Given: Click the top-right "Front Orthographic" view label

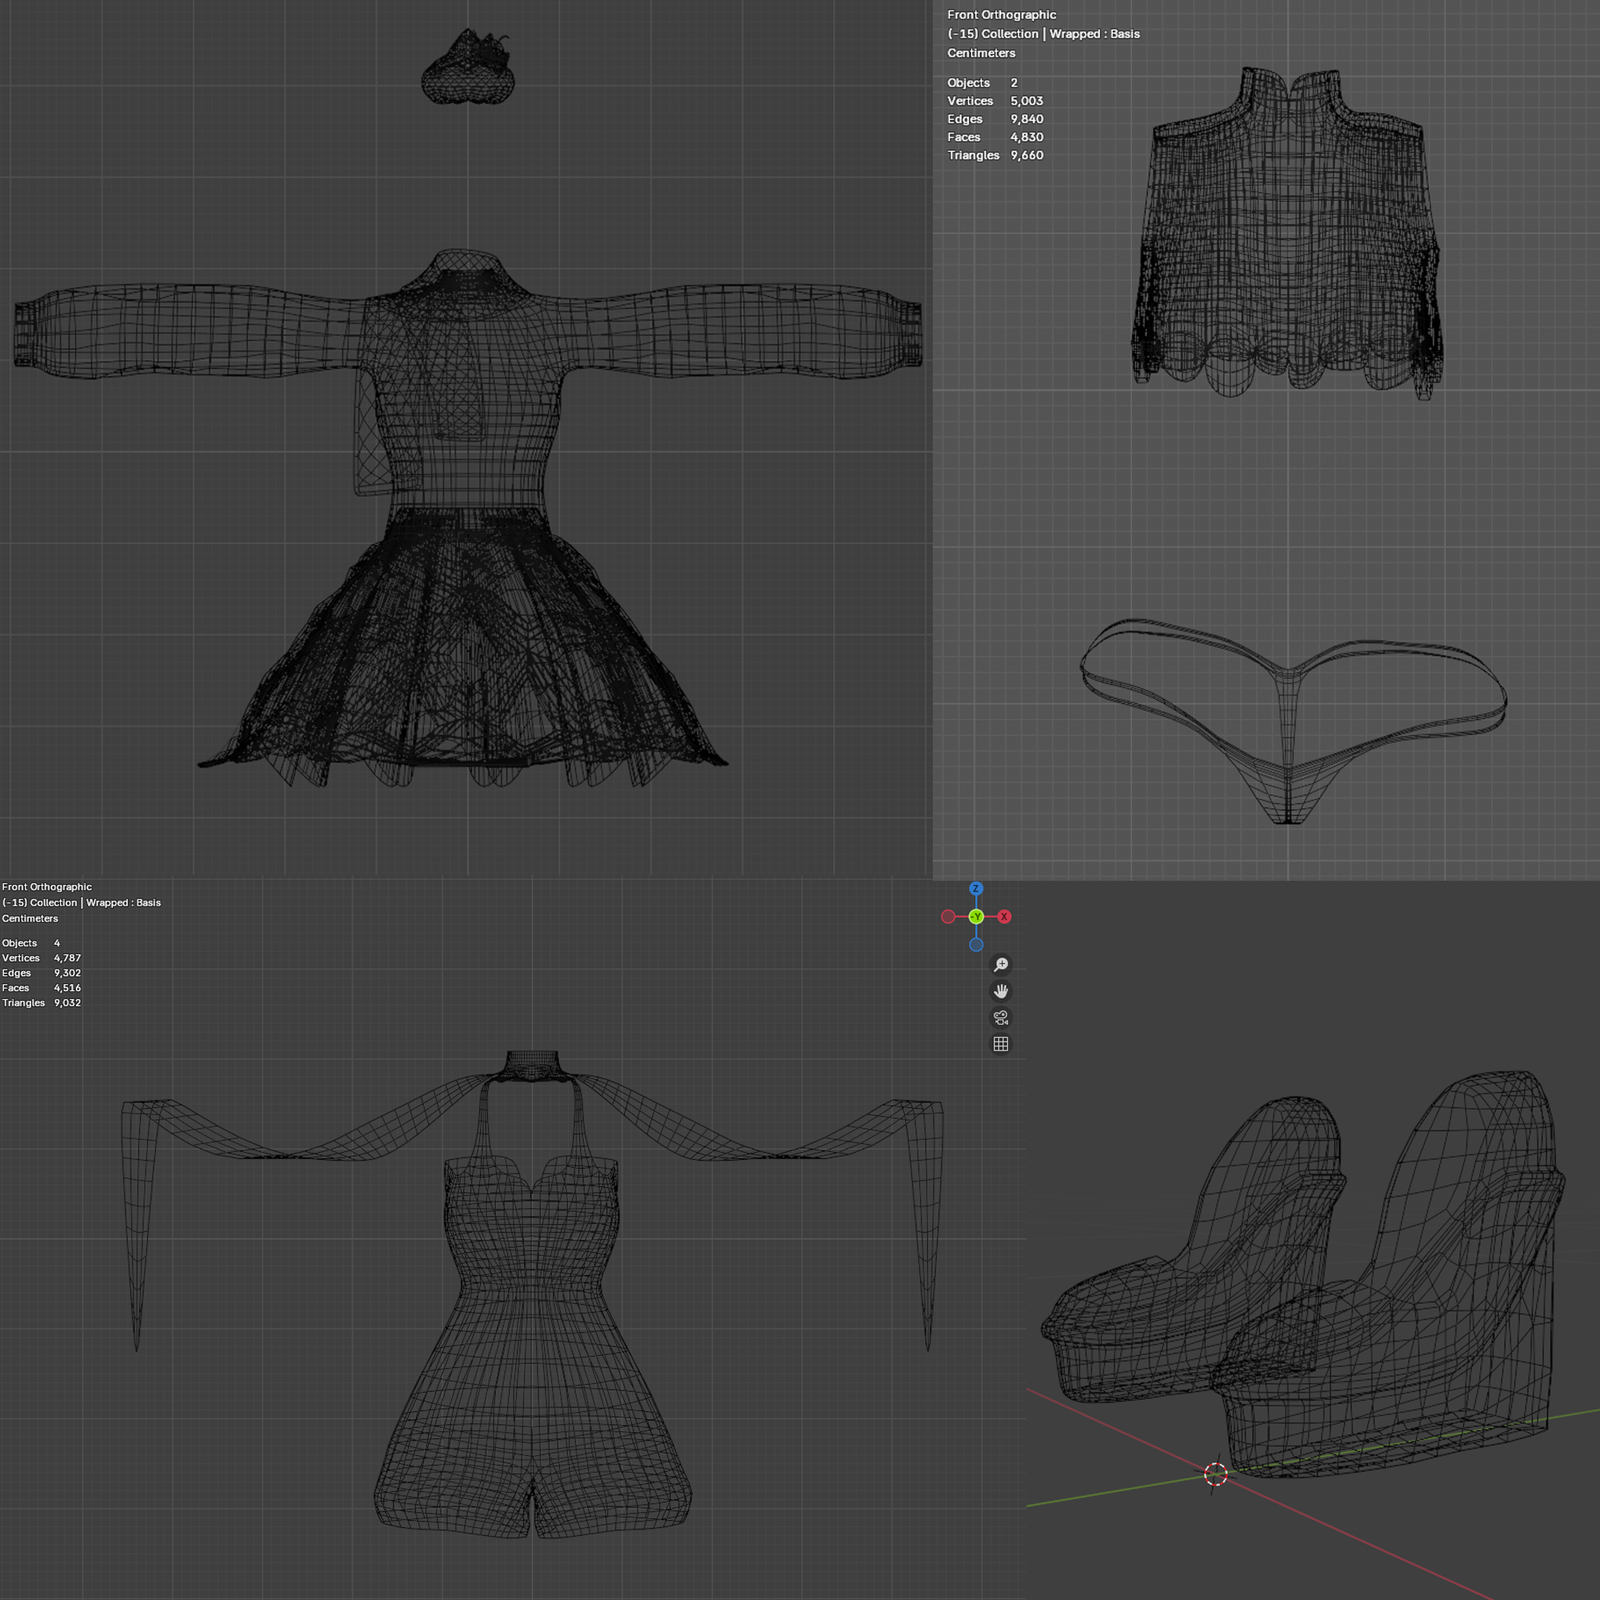Looking at the screenshot, I should (1001, 15).
